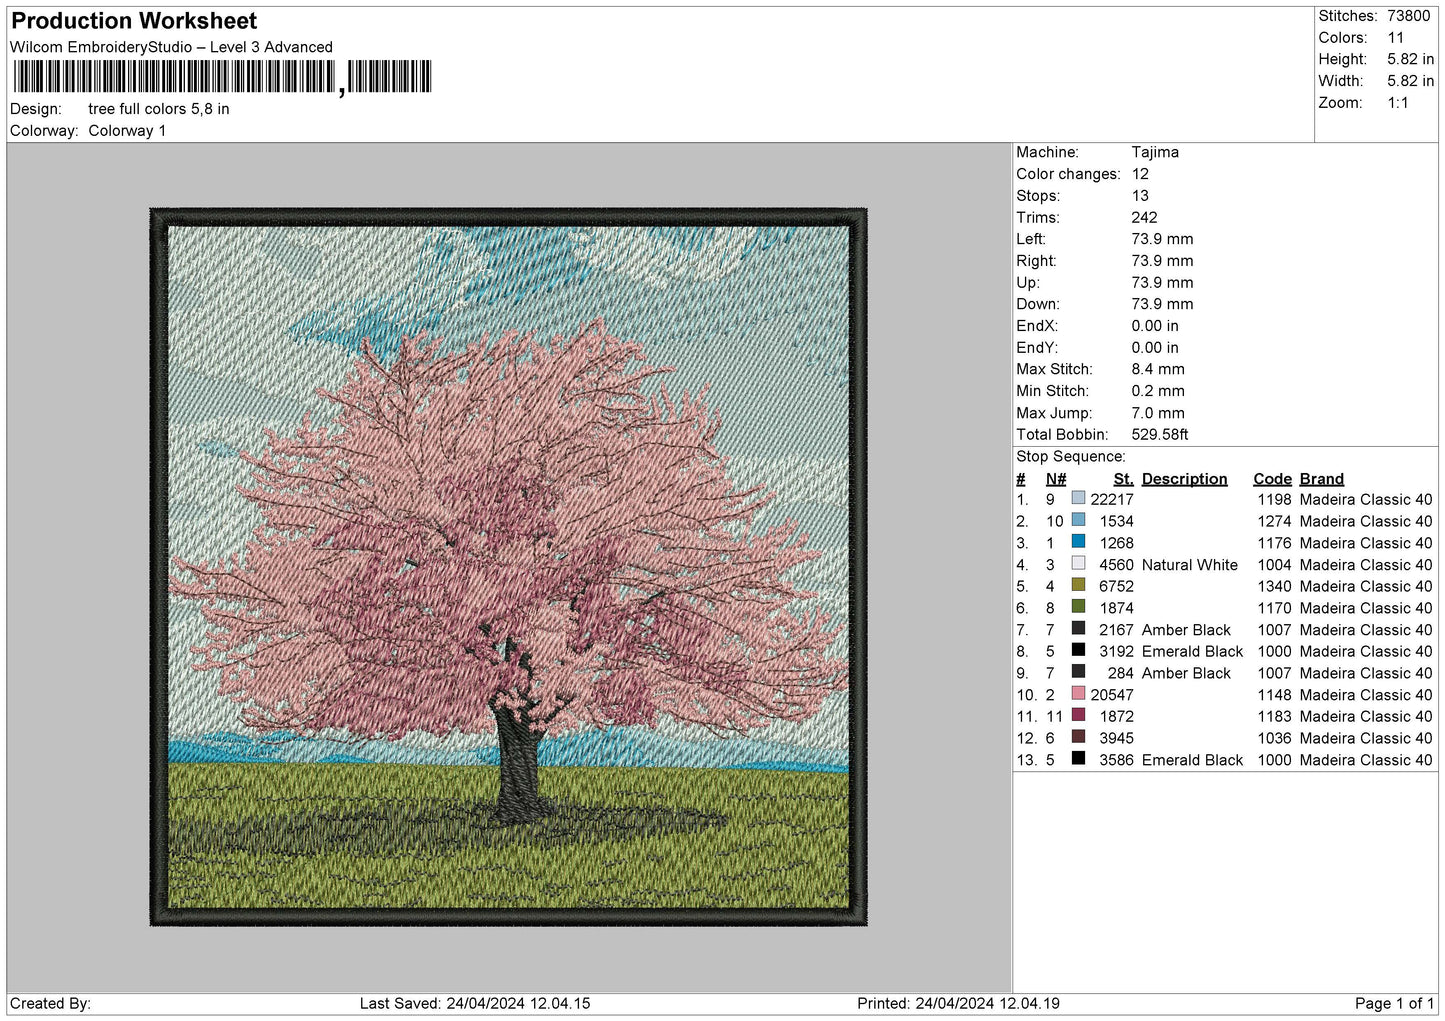This screenshot has width=1445, height=1021.
Task: Click the EndX value 0.00 in
Action: point(1155,326)
